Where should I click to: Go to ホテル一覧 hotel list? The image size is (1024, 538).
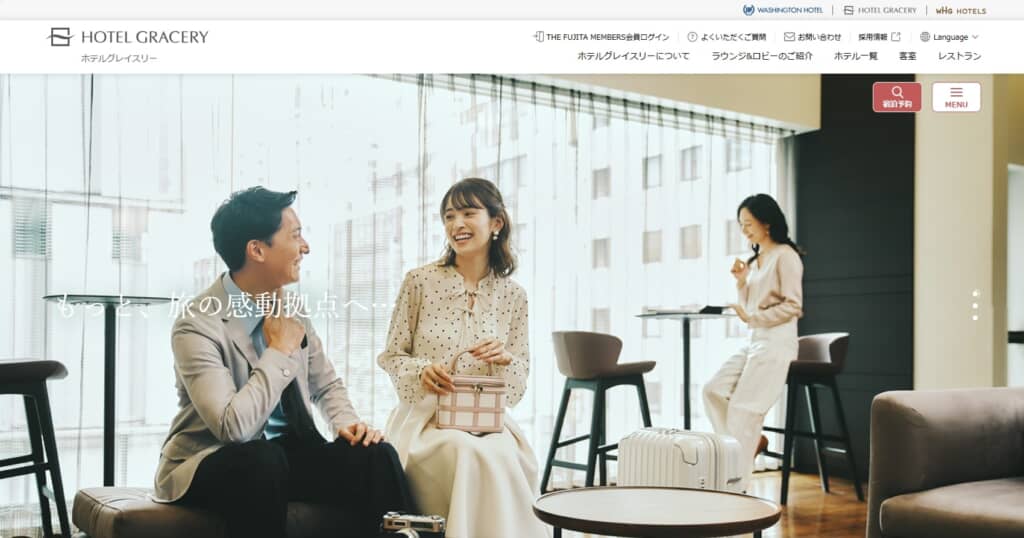(x=855, y=56)
